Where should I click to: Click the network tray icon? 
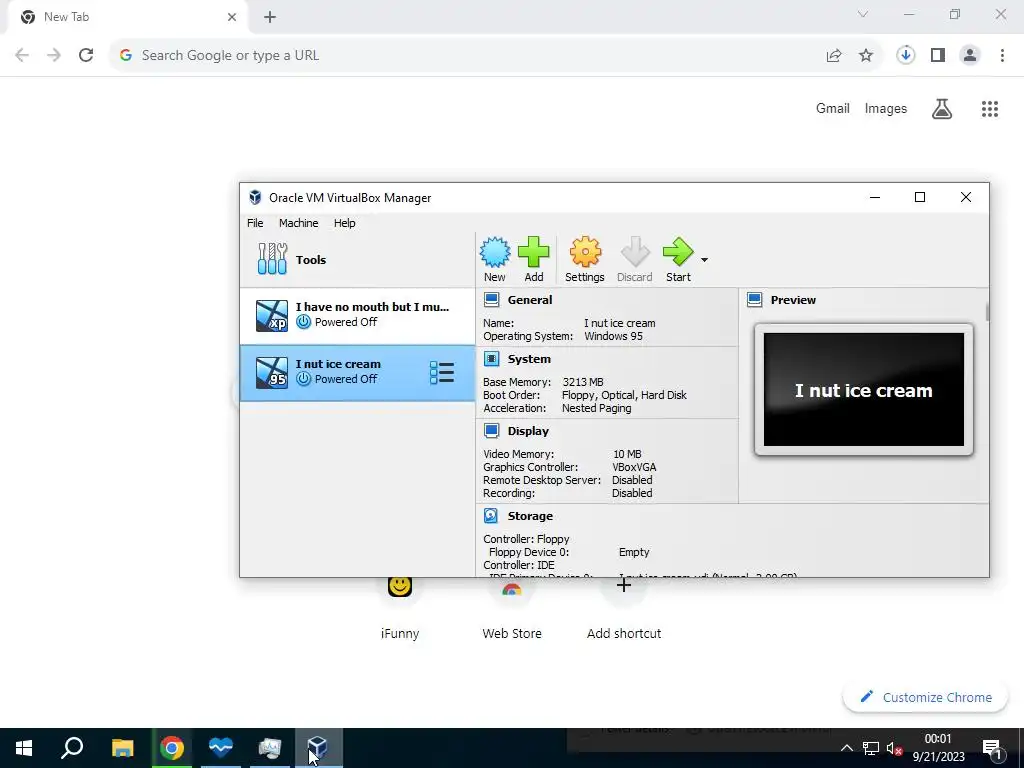tap(871, 748)
